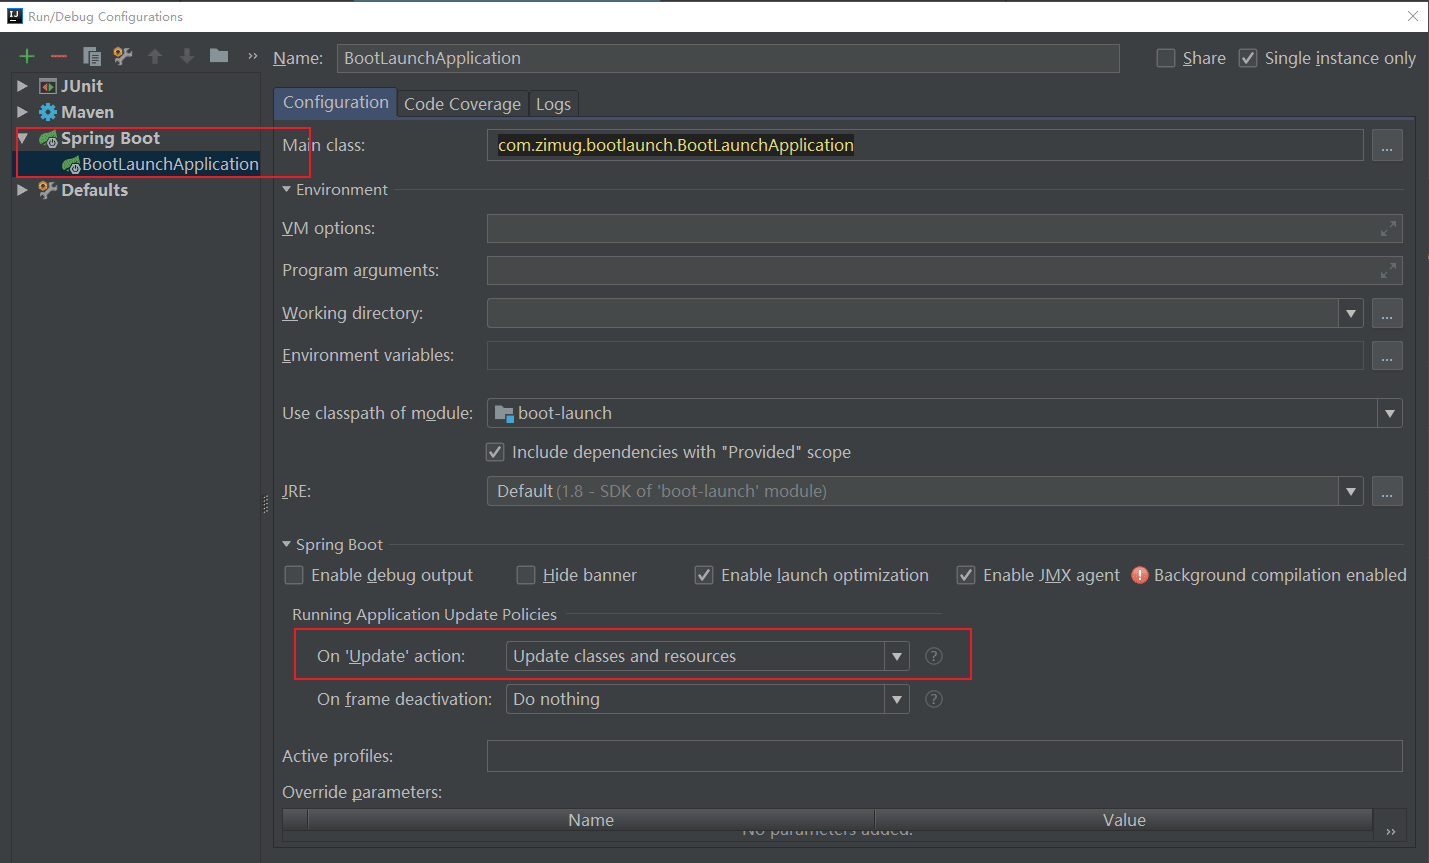Toggle Enable debug output checkbox
The image size is (1429, 863).
(294, 575)
